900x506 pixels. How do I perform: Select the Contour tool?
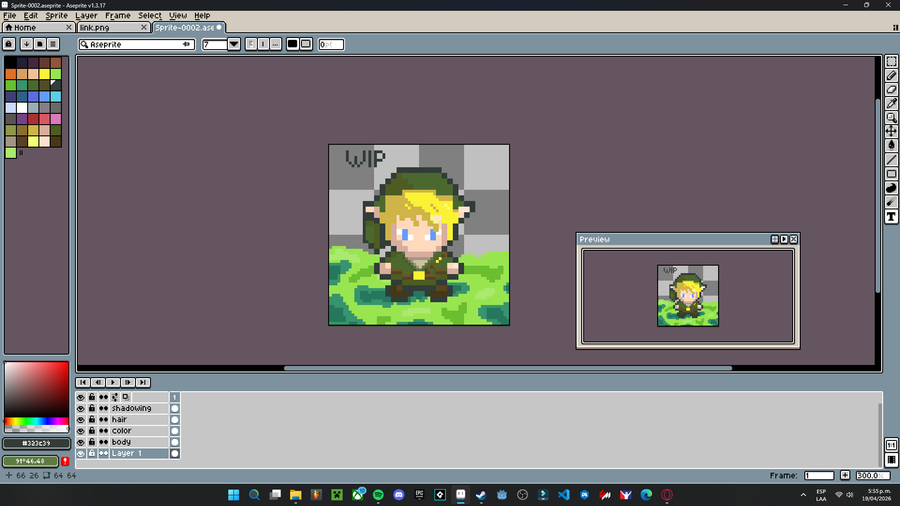(x=891, y=188)
